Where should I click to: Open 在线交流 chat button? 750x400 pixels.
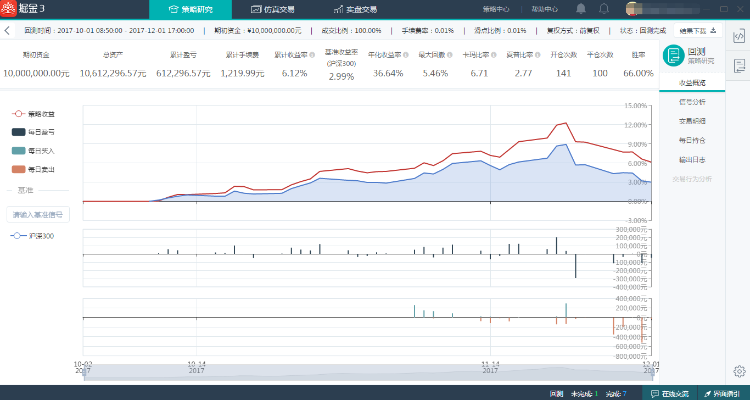point(672,393)
